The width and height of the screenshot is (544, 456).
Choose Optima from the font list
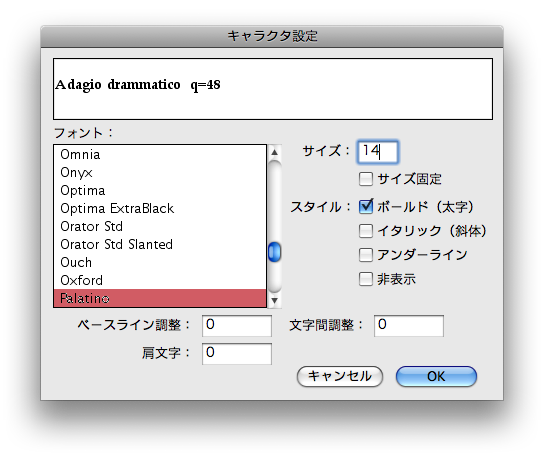coord(160,191)
